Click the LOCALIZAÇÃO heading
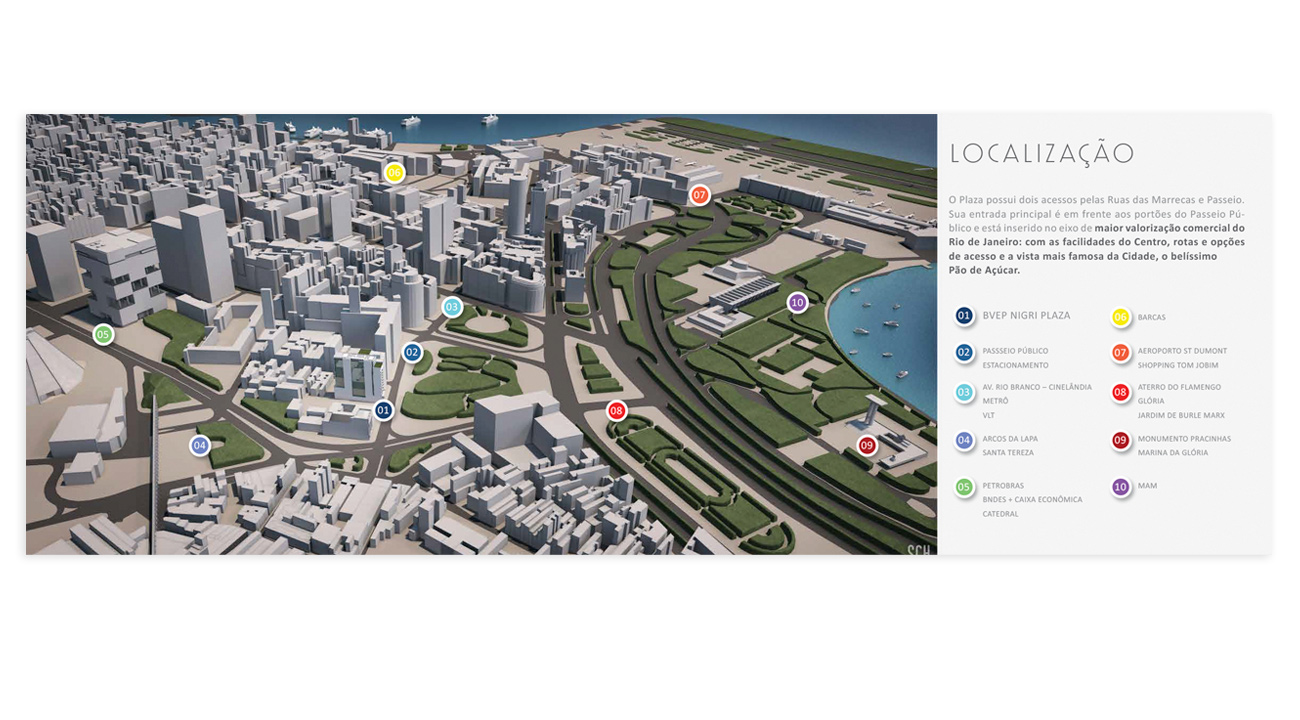Image resolution: width=1300 pixels, height=720 pixels. [x=1042, y=154]
